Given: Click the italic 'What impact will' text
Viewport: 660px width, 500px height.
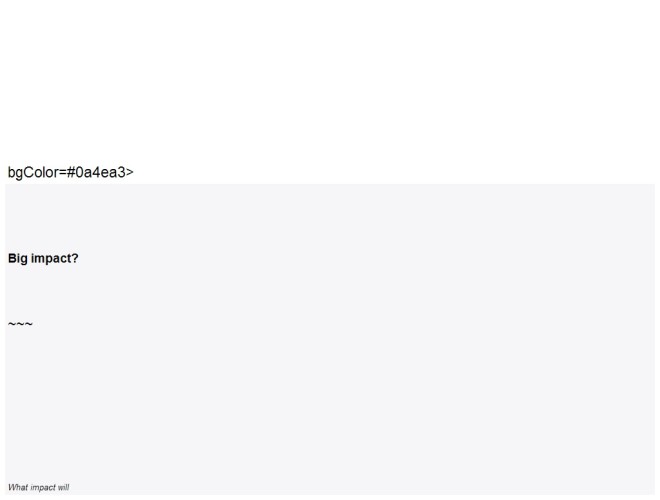Looking at the screenshot, I should 38,487.
